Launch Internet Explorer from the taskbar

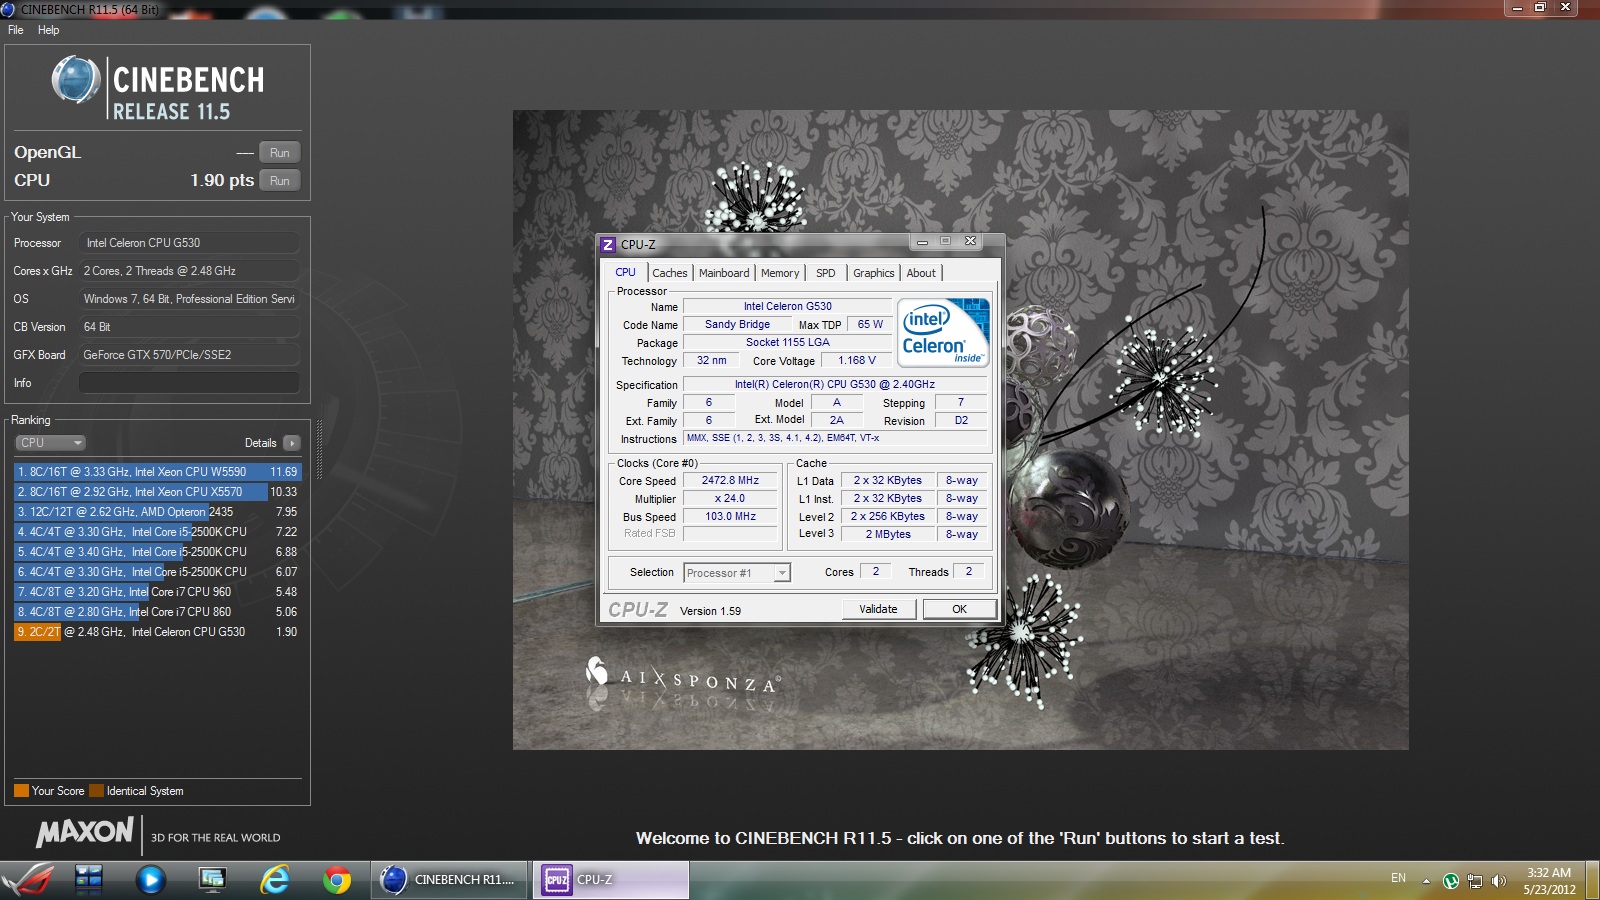pos(274,880)
